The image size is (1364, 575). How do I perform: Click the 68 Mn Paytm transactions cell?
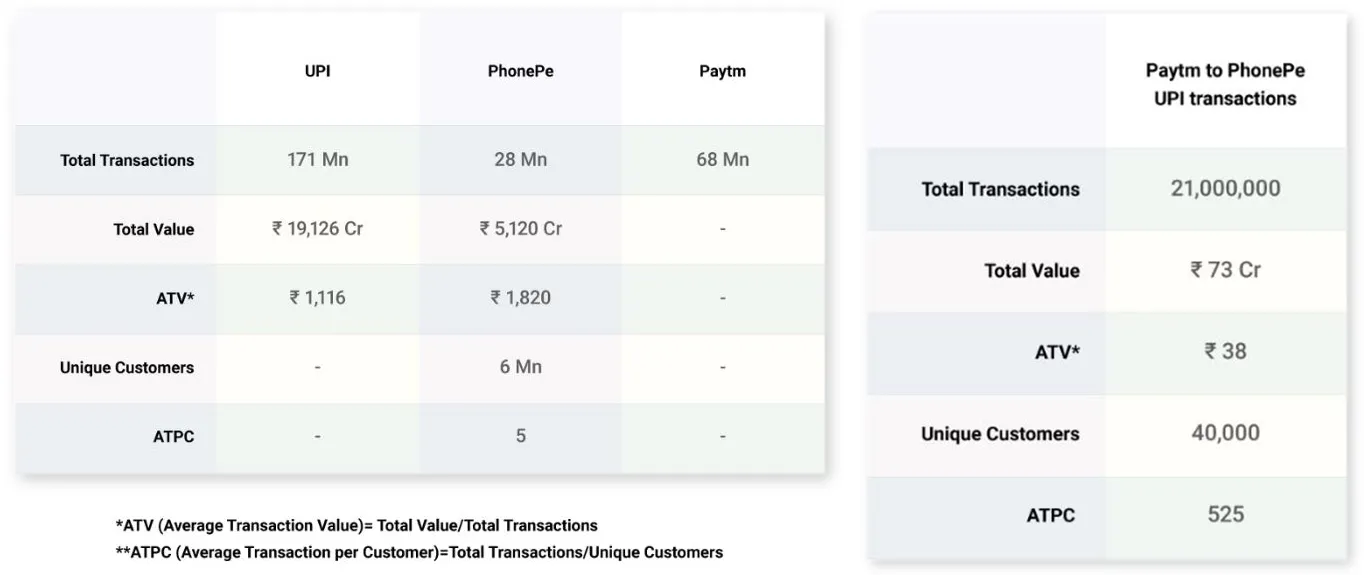pos(722,159)
